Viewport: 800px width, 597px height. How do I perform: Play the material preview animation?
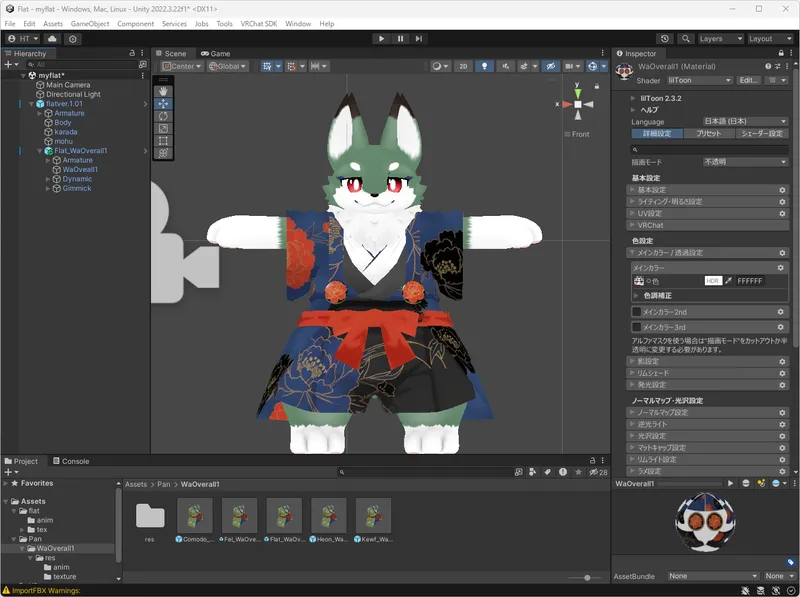(730, 483)
